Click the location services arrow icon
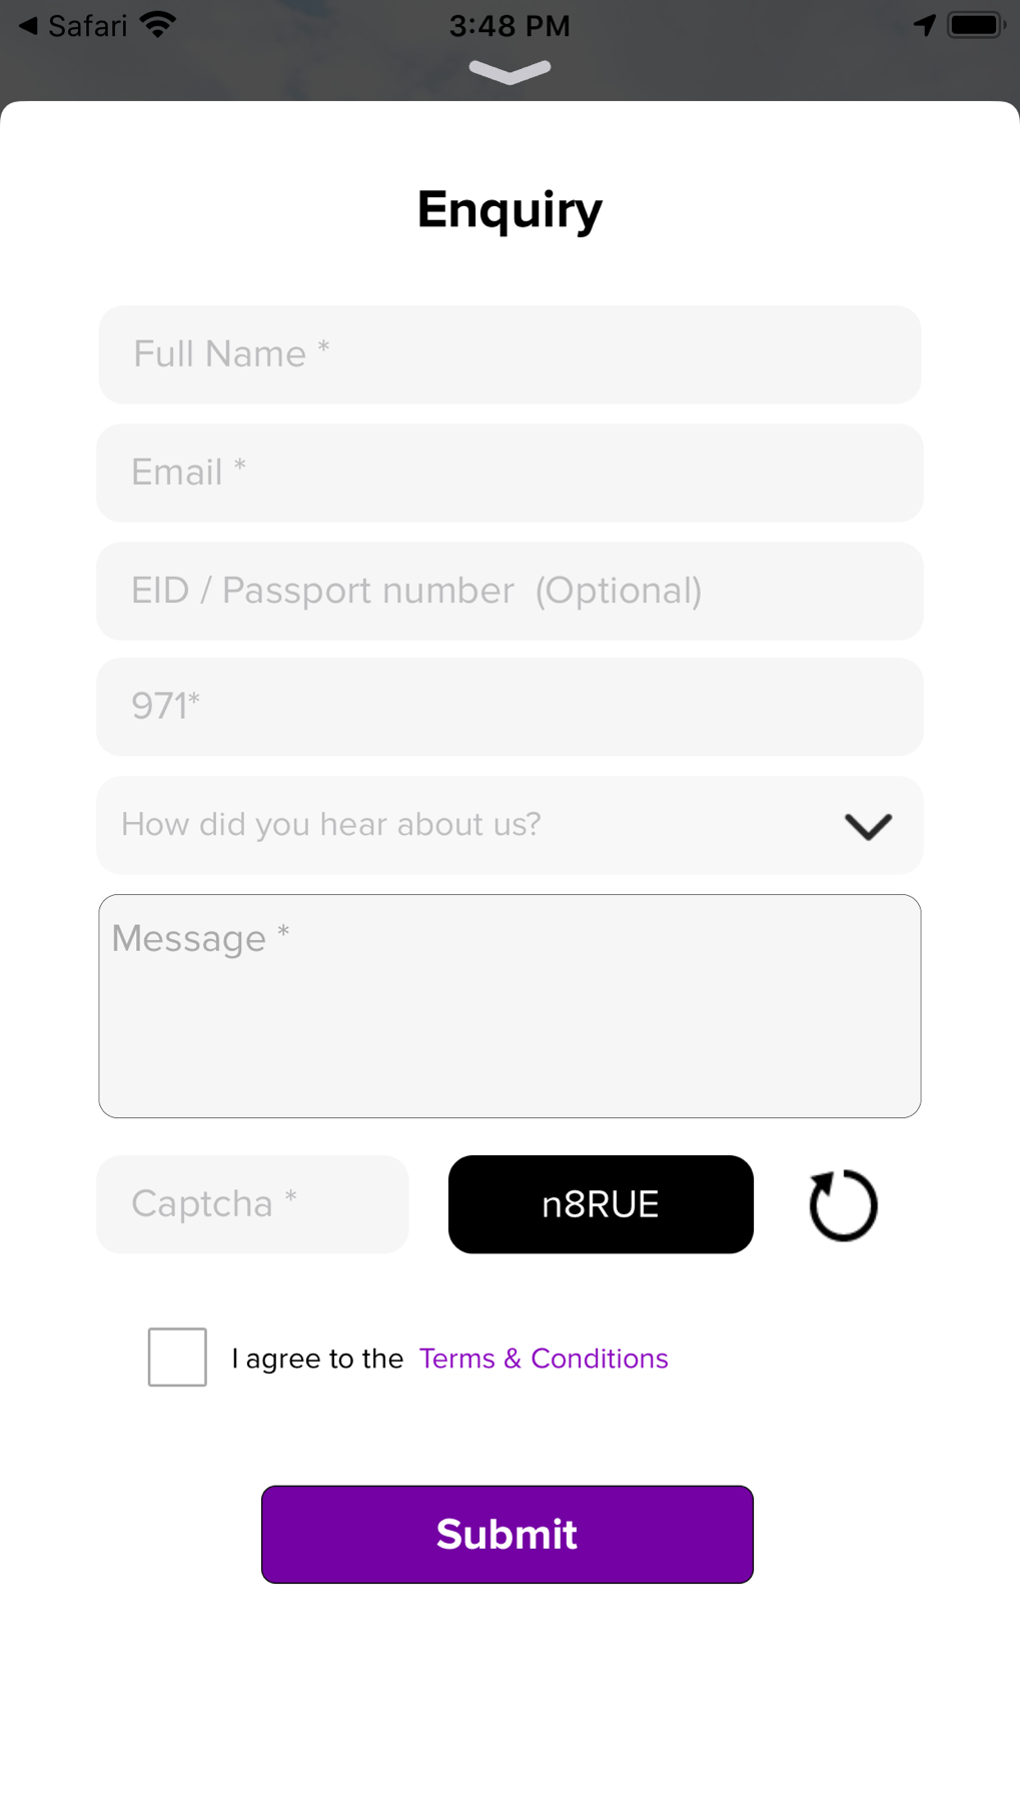This screenshot has width=1020, height=1813. 924,25
